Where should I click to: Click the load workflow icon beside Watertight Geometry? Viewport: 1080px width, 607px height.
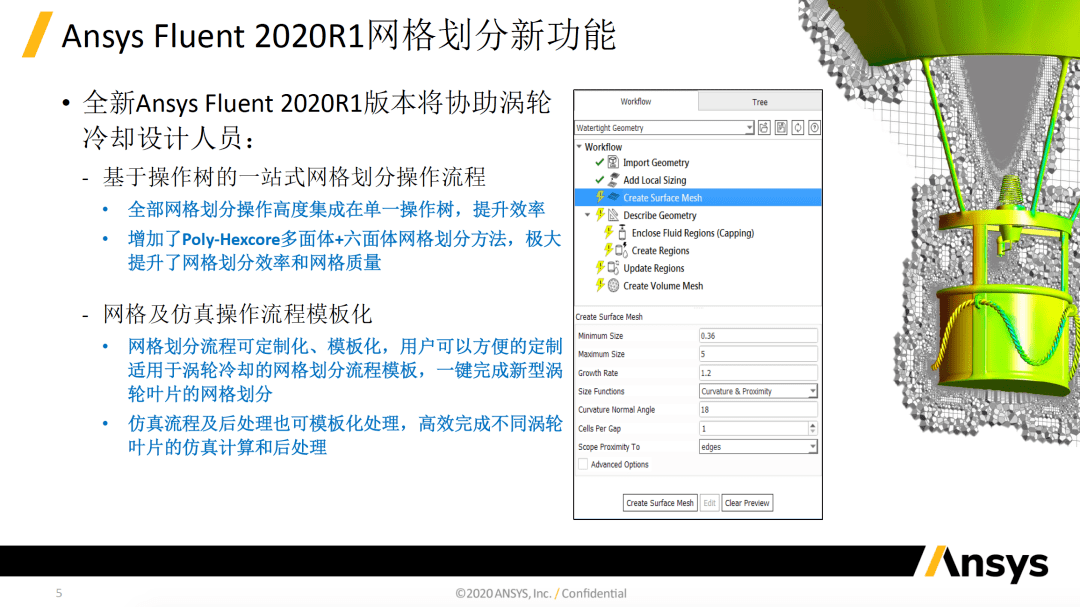coord(764,128)
